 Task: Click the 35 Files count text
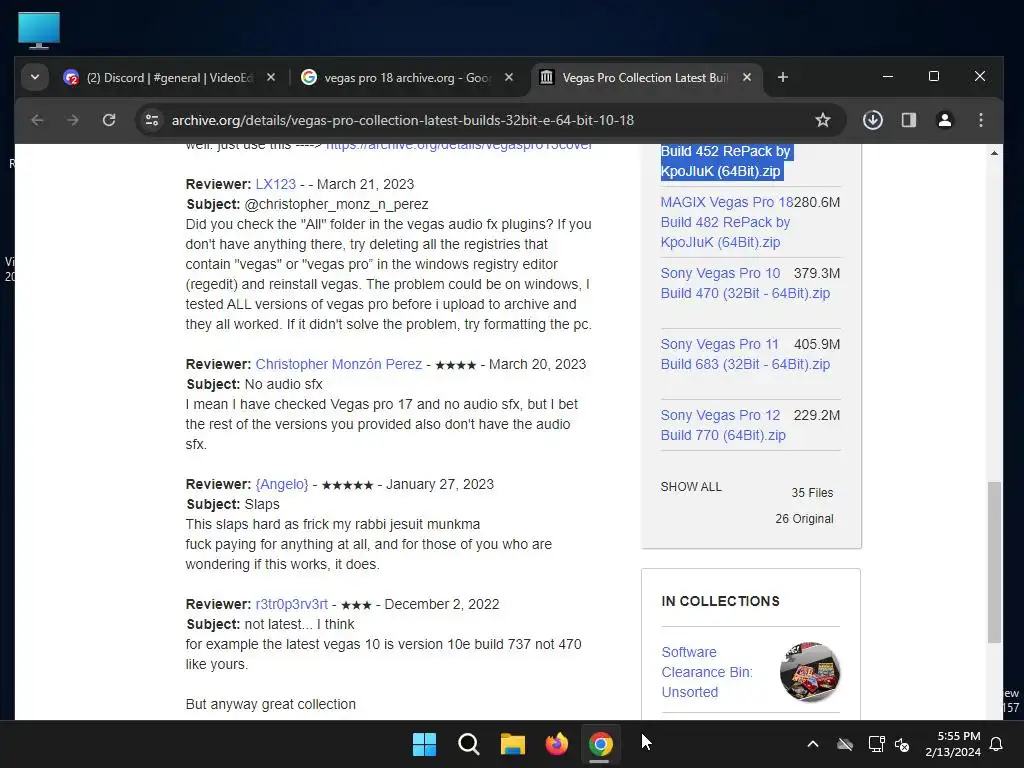tap(812, 493)
